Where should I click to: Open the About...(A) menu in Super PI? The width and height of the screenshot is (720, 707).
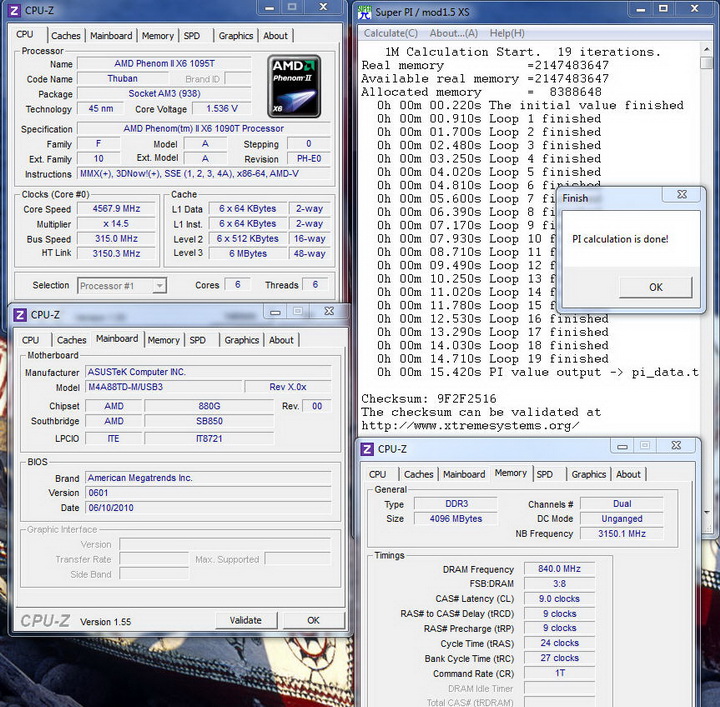tap(454, 33)
